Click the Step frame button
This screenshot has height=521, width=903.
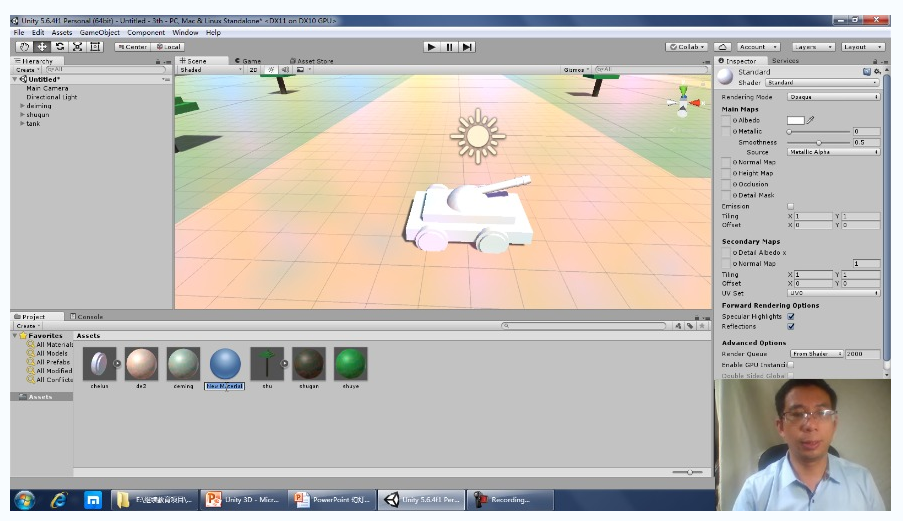(467, 46)
